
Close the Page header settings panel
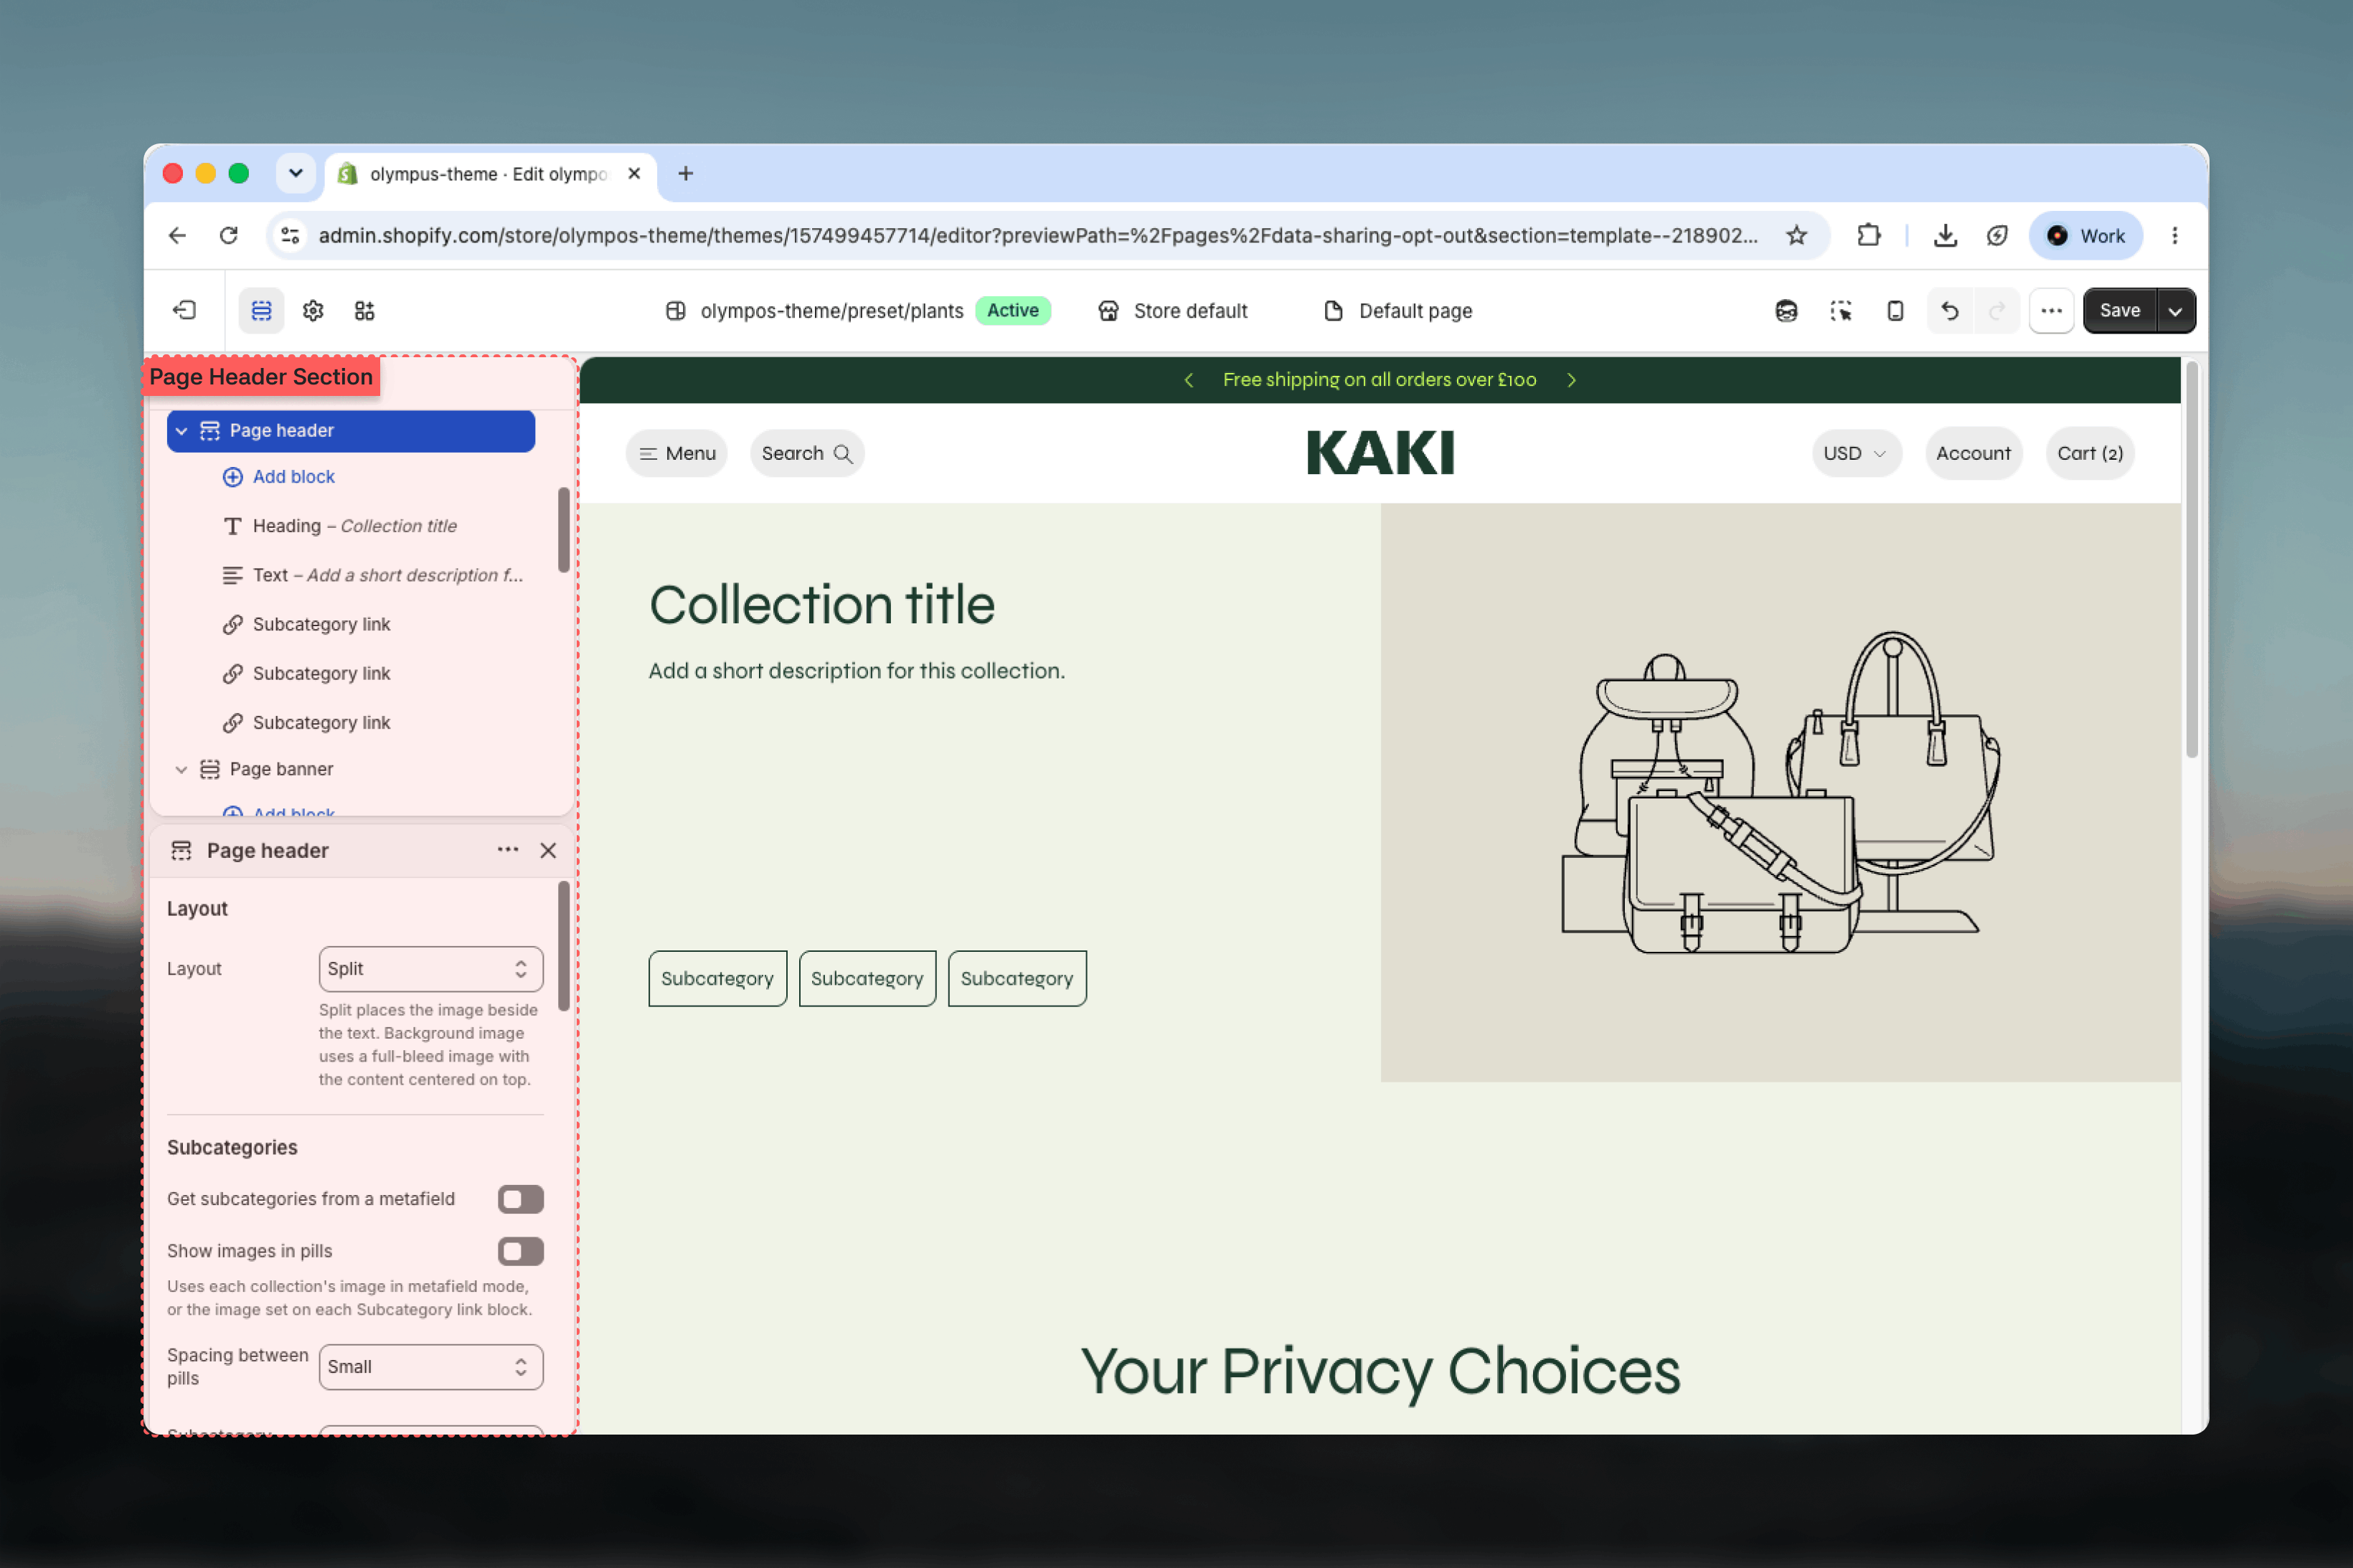coord(548,850)
